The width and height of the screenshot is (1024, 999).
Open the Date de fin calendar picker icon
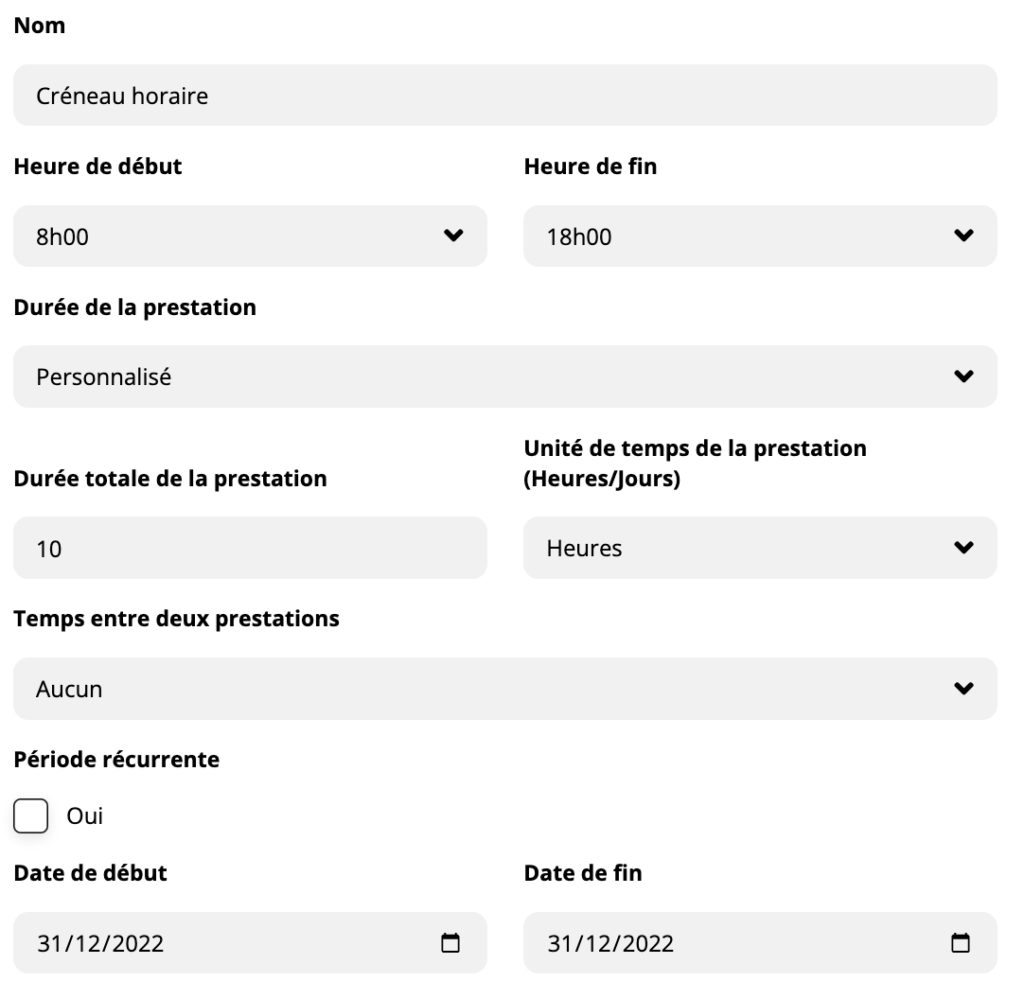(961, 942)
